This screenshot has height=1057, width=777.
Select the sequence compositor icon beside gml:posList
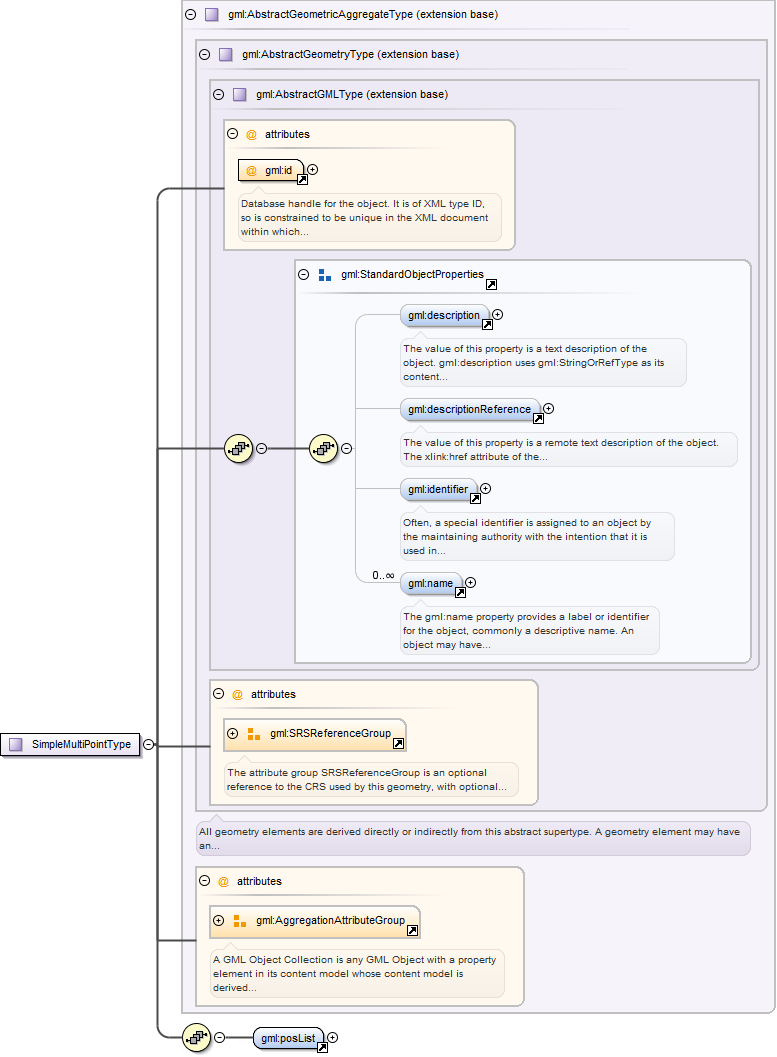pos(196,1039)
